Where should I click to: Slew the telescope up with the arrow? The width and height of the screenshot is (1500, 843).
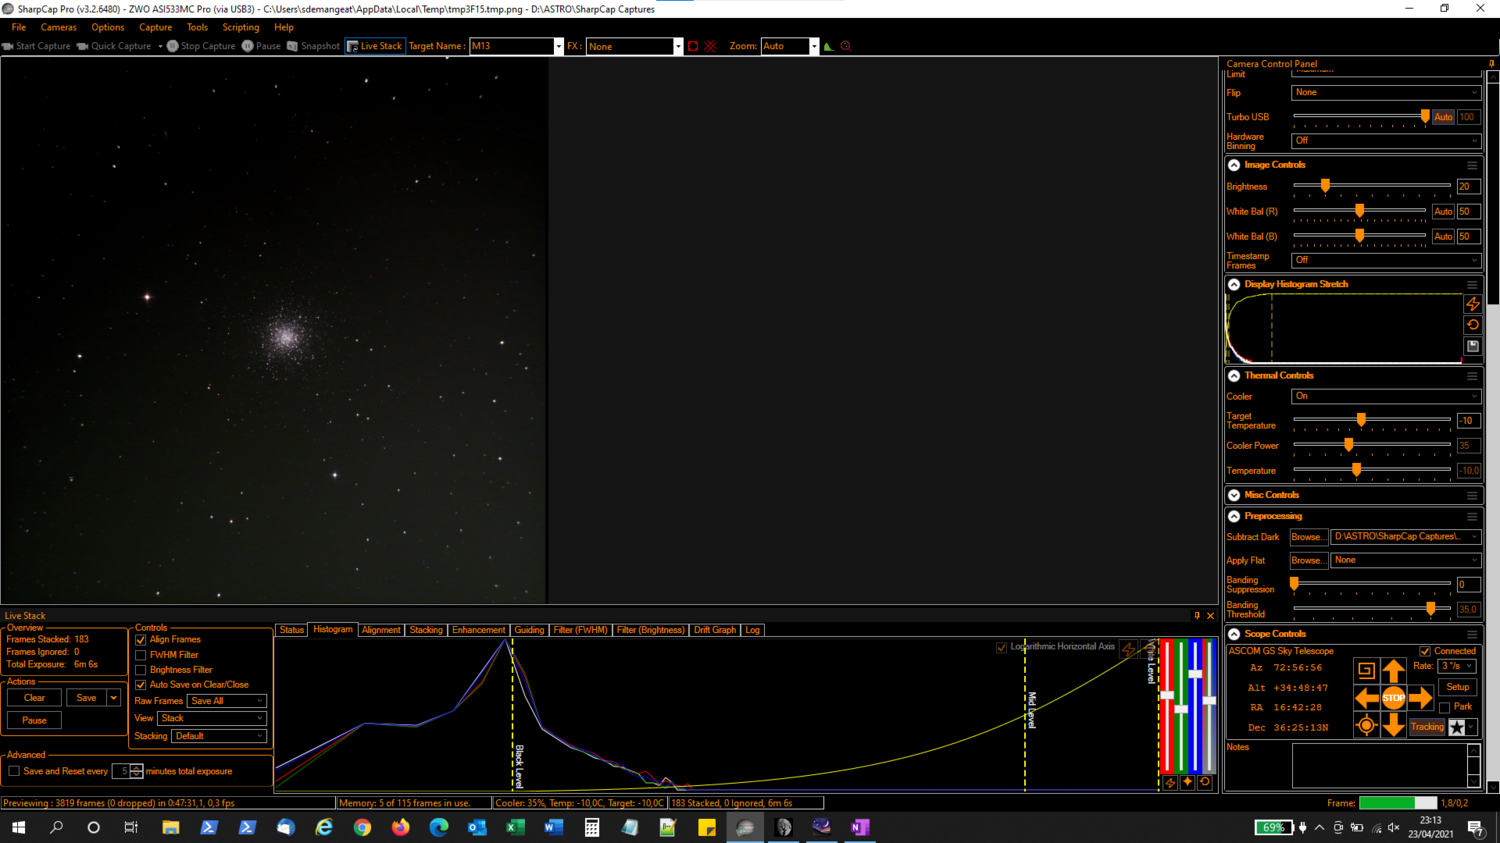(x=1394, y=668)
